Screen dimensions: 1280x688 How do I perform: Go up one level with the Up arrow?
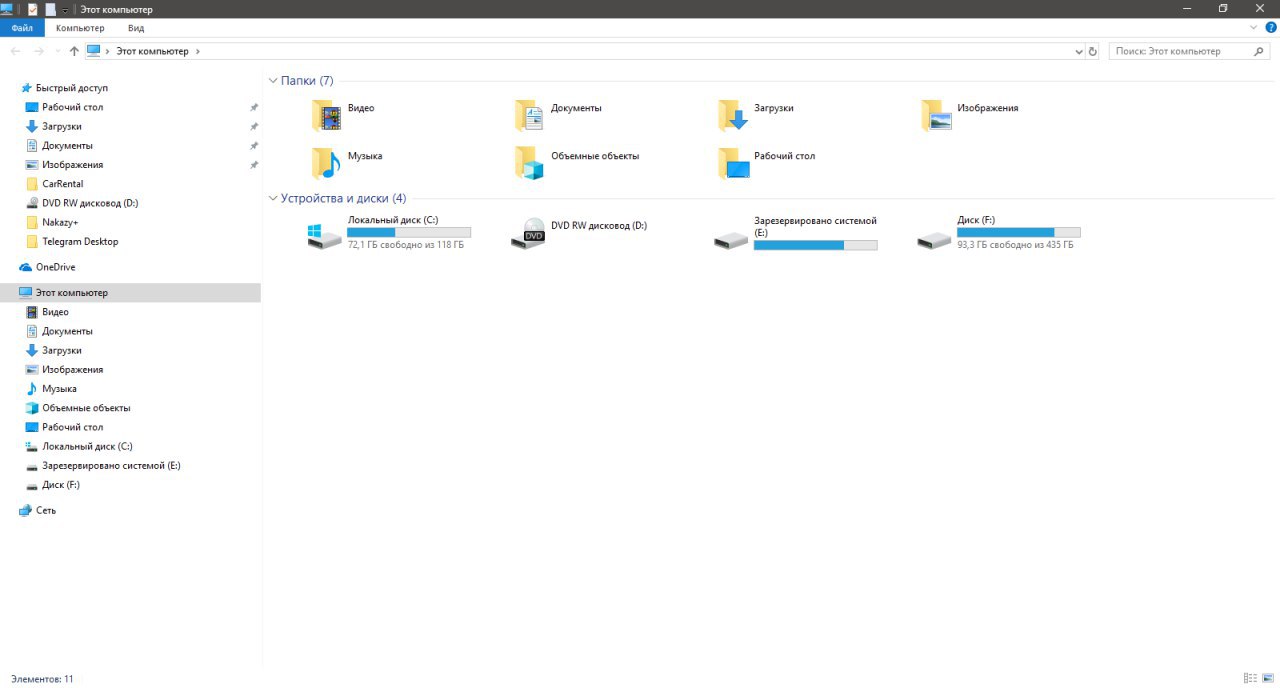coord(74,51)
